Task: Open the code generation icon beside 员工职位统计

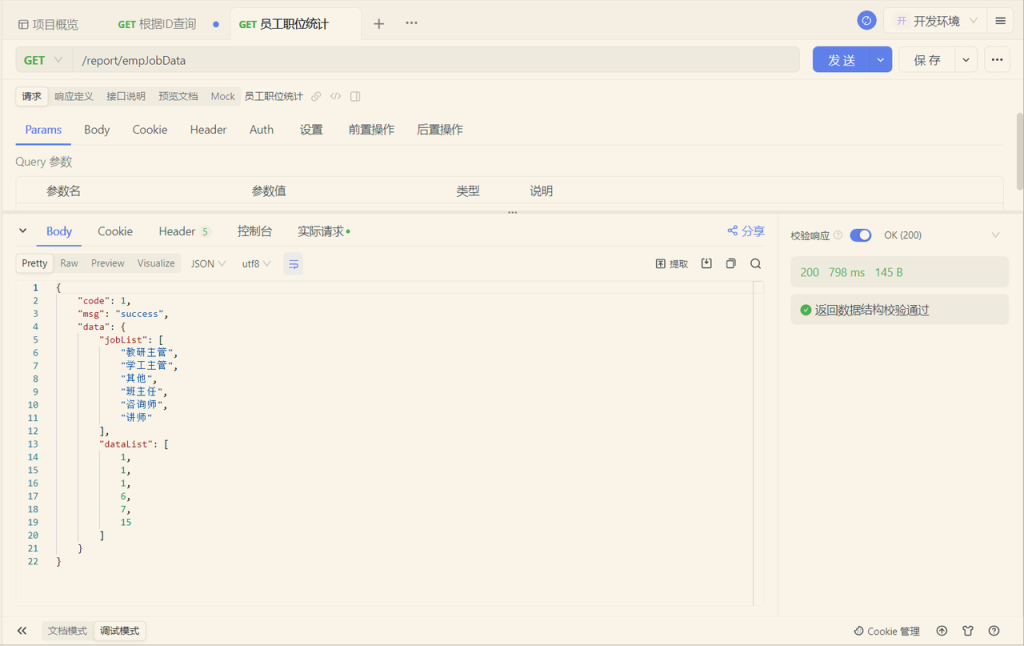Action: tap(336, 97)
